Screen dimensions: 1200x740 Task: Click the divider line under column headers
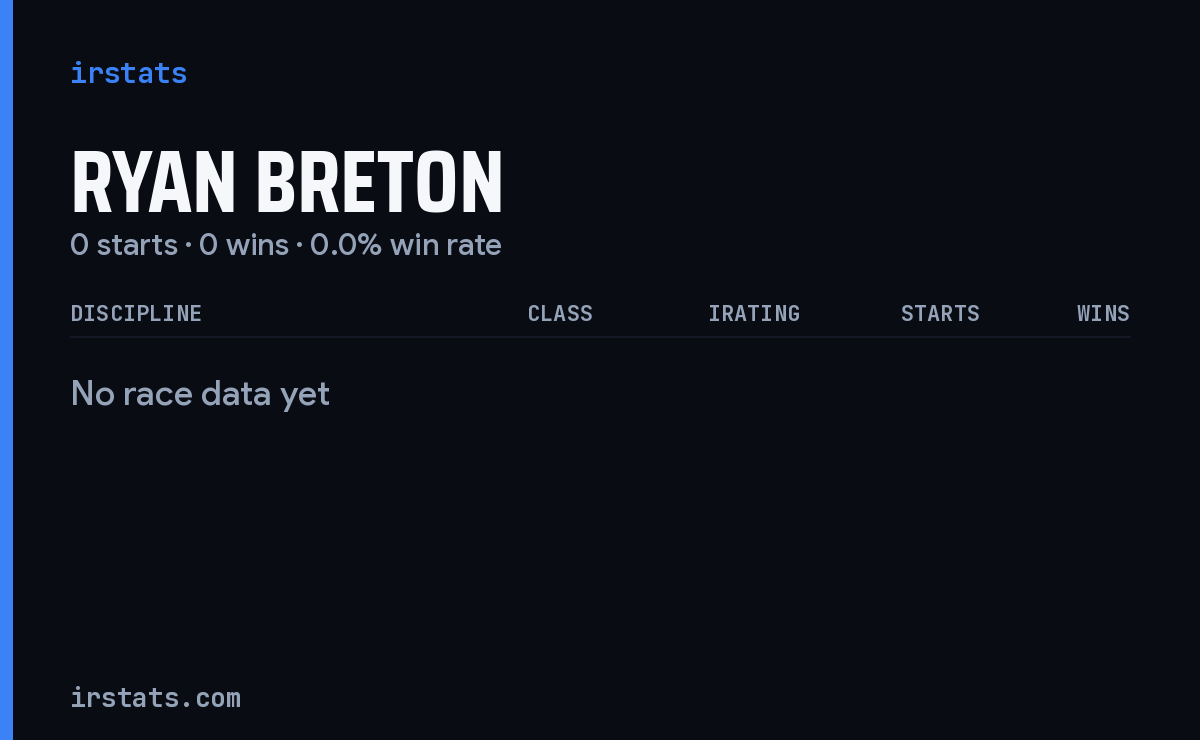click(600, 337)
